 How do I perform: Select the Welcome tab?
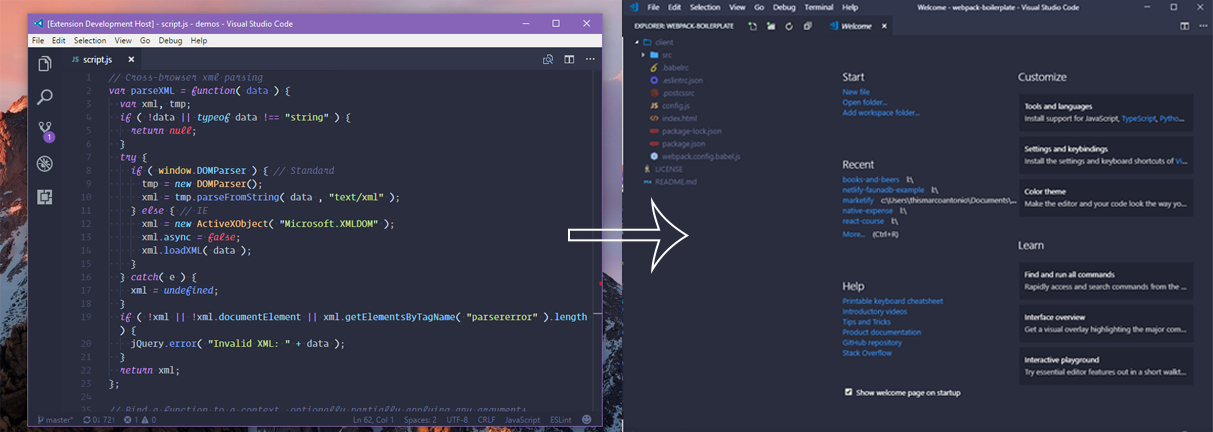(857, 26)
